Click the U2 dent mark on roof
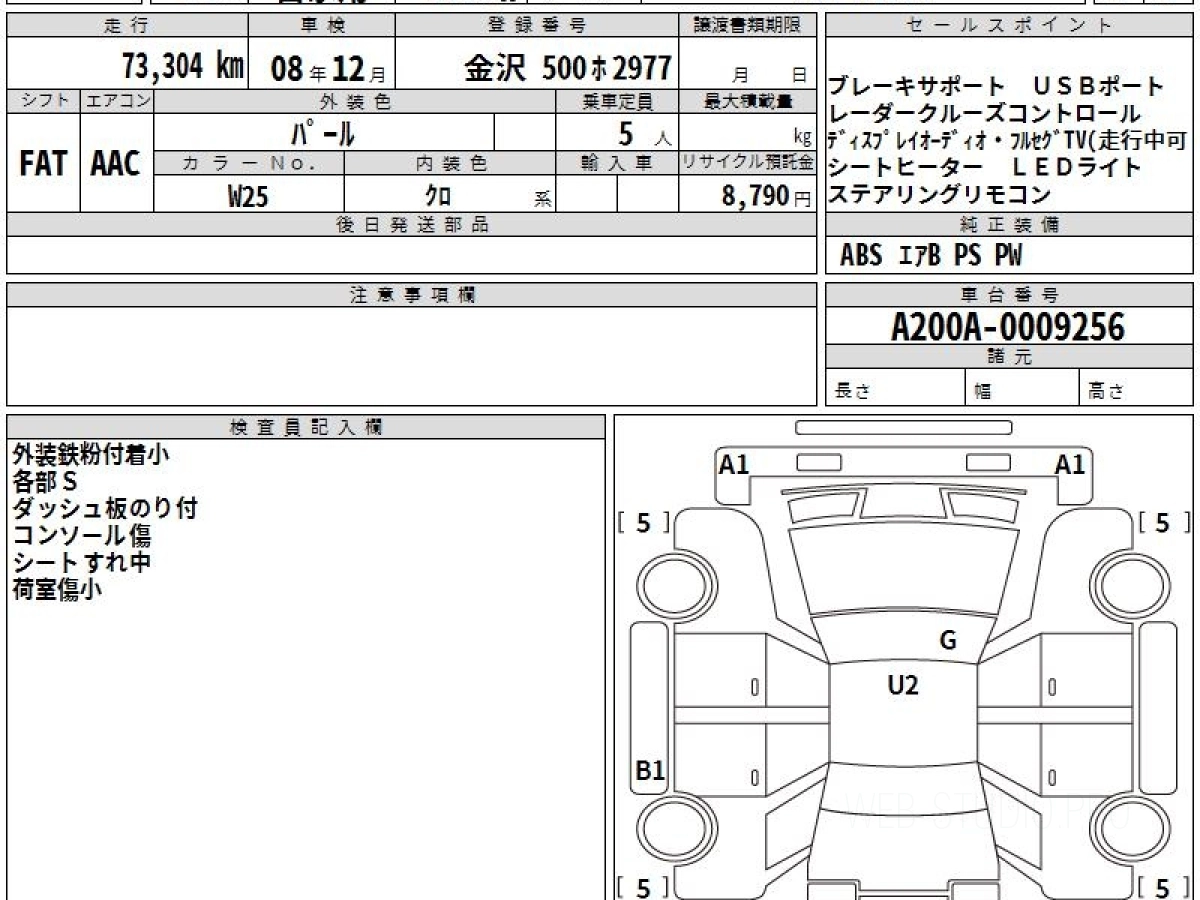1200x900 pixels. (902, 685)
